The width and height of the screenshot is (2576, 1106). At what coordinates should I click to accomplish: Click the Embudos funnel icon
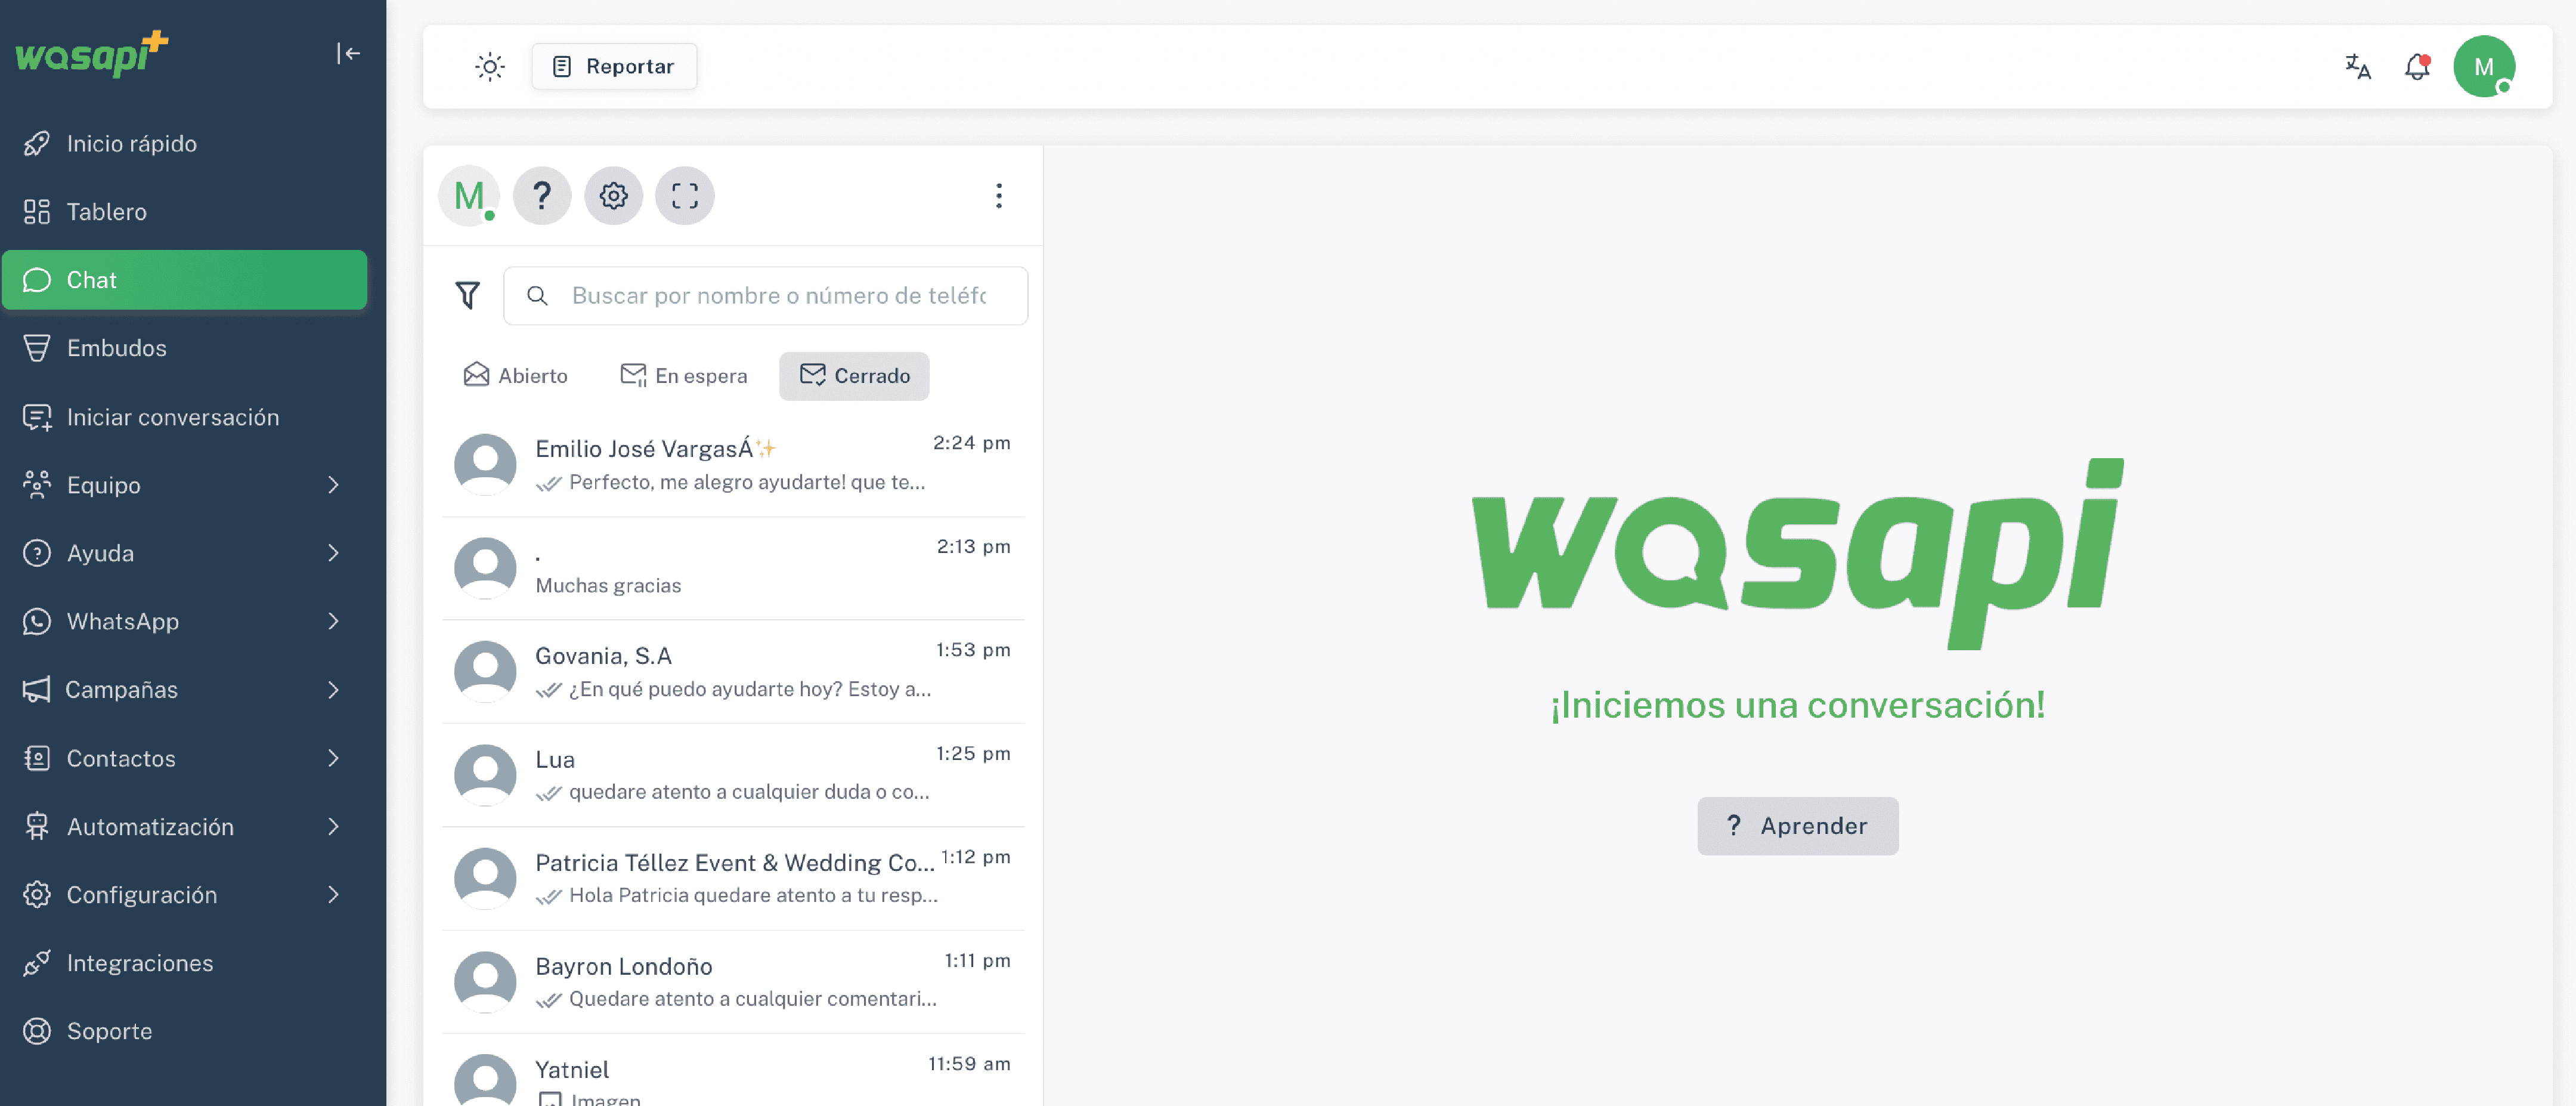tap(37, 348)
